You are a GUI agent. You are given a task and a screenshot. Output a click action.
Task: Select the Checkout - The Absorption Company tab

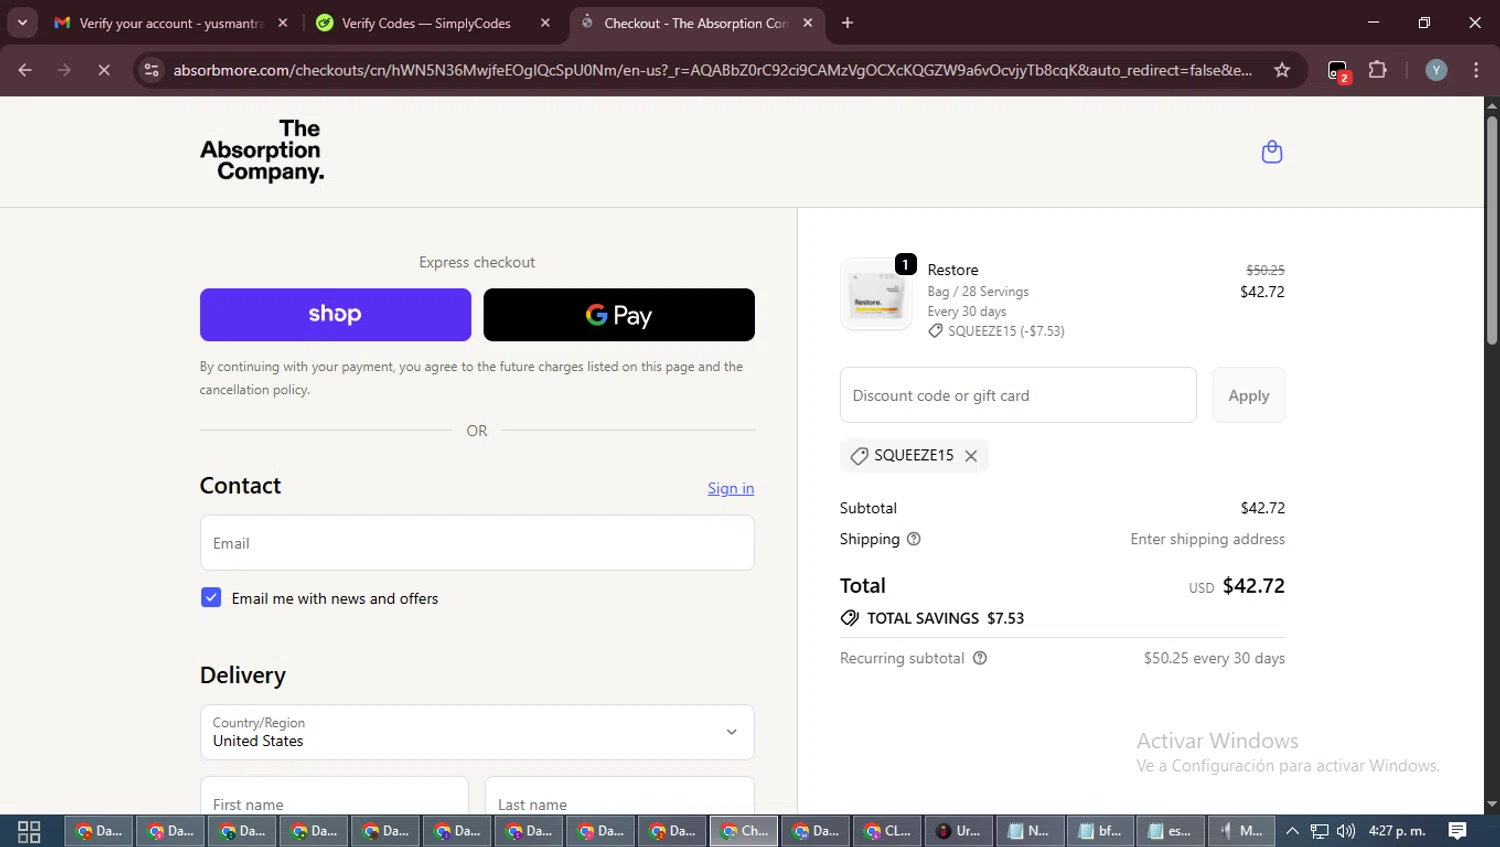[696, 23]
